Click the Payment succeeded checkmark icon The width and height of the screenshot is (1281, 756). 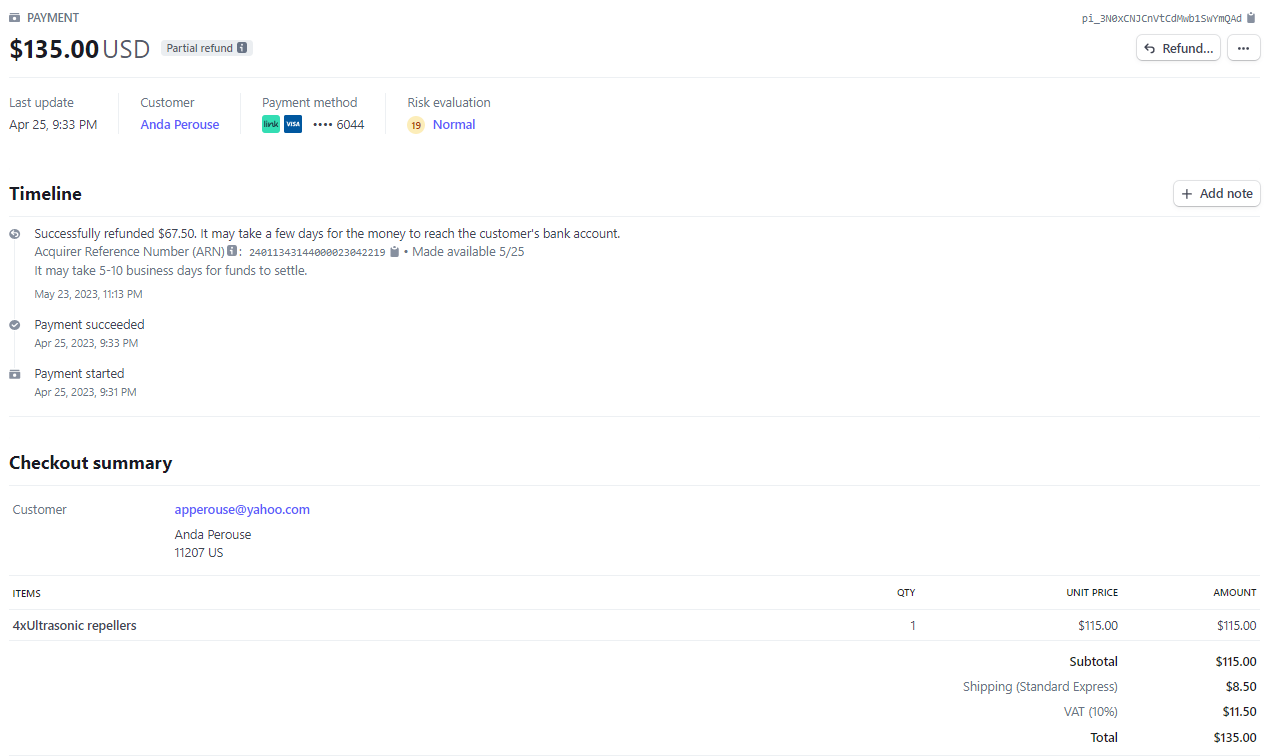pos(14,325)
